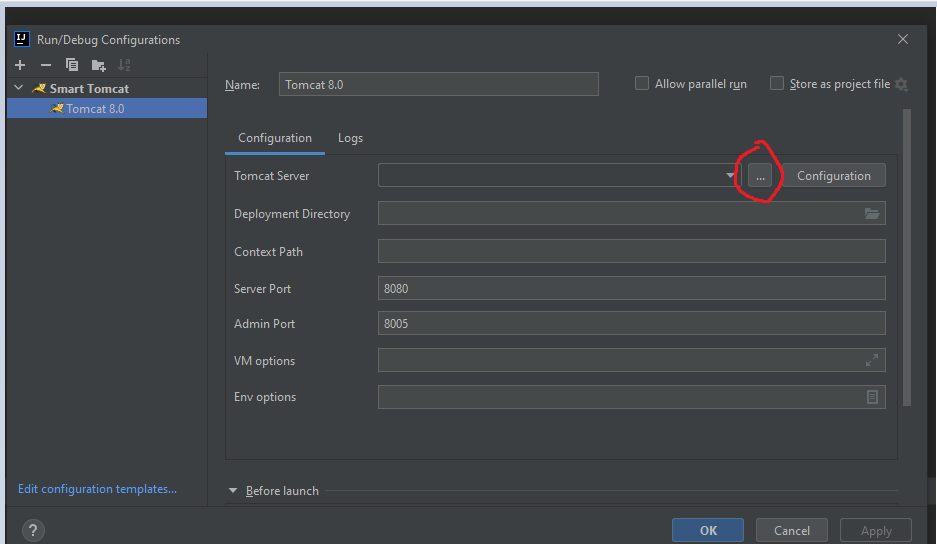Switch to the Configuration tab

tap(275, 138)
